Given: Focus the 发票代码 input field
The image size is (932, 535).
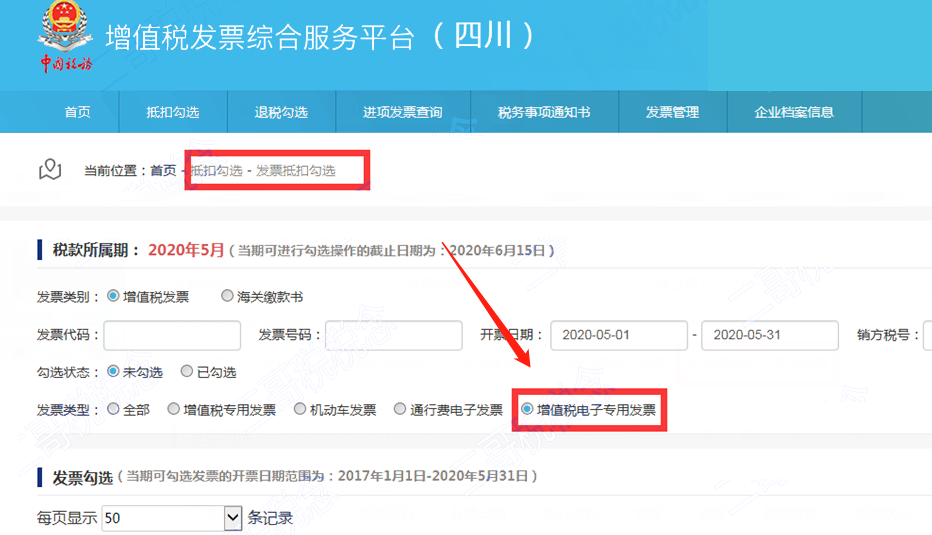Looking at the screenshot, I should pyautogui.click(x=172, y=335).
